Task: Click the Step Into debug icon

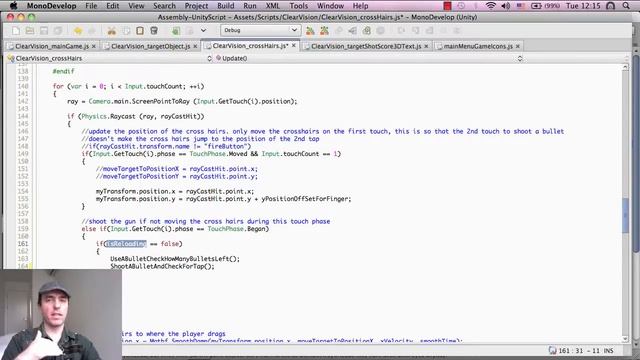Action: pyautogui.click(x=416, y=31)
